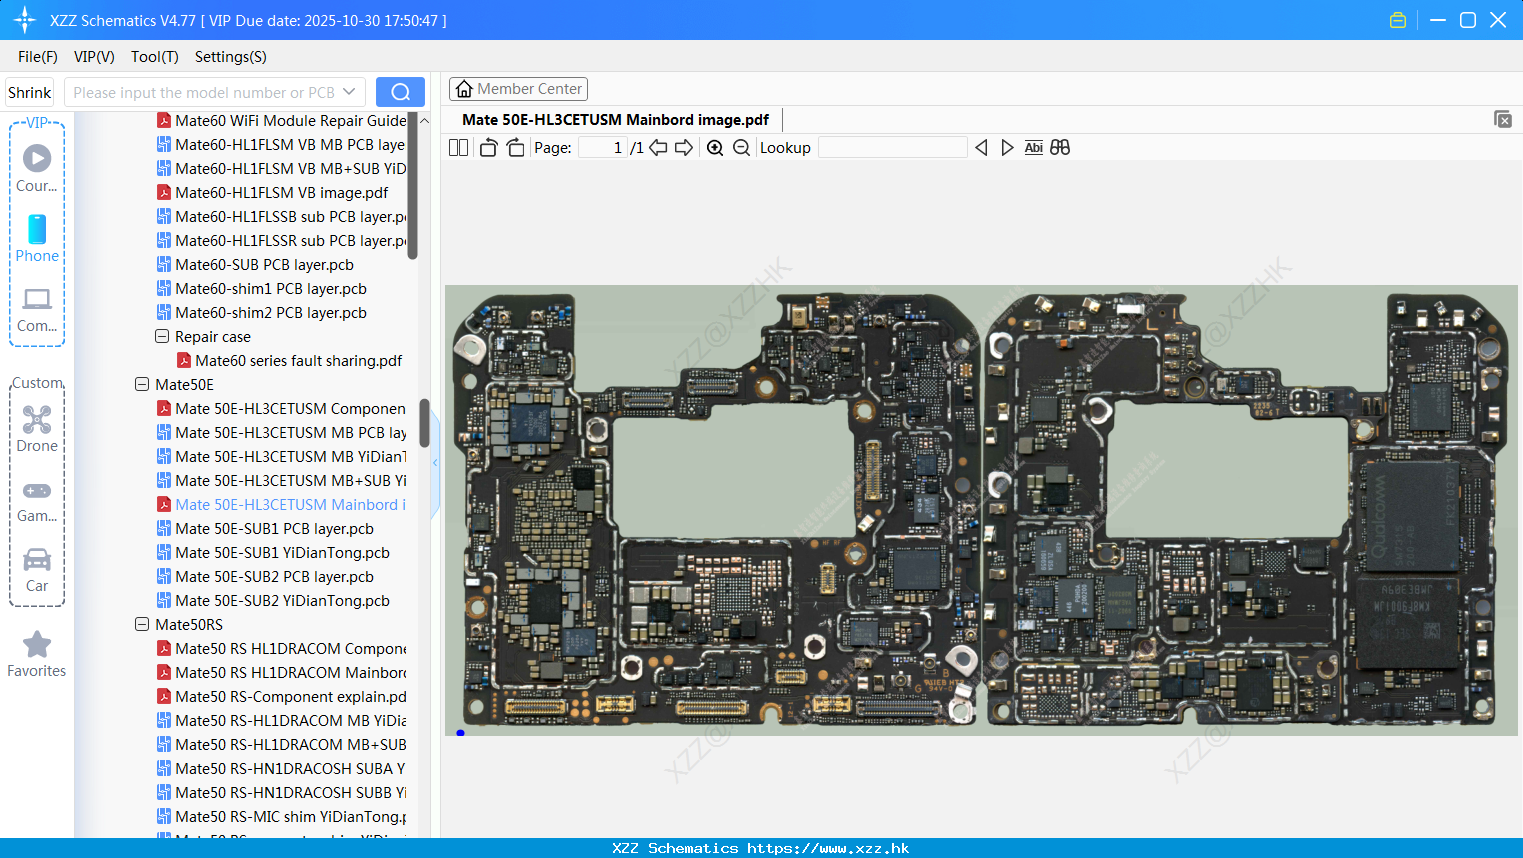This screenshot has height=858, width=1523.
Task: Open Mate50 RS-Component explain.pdf
Action: pos(281,697)
